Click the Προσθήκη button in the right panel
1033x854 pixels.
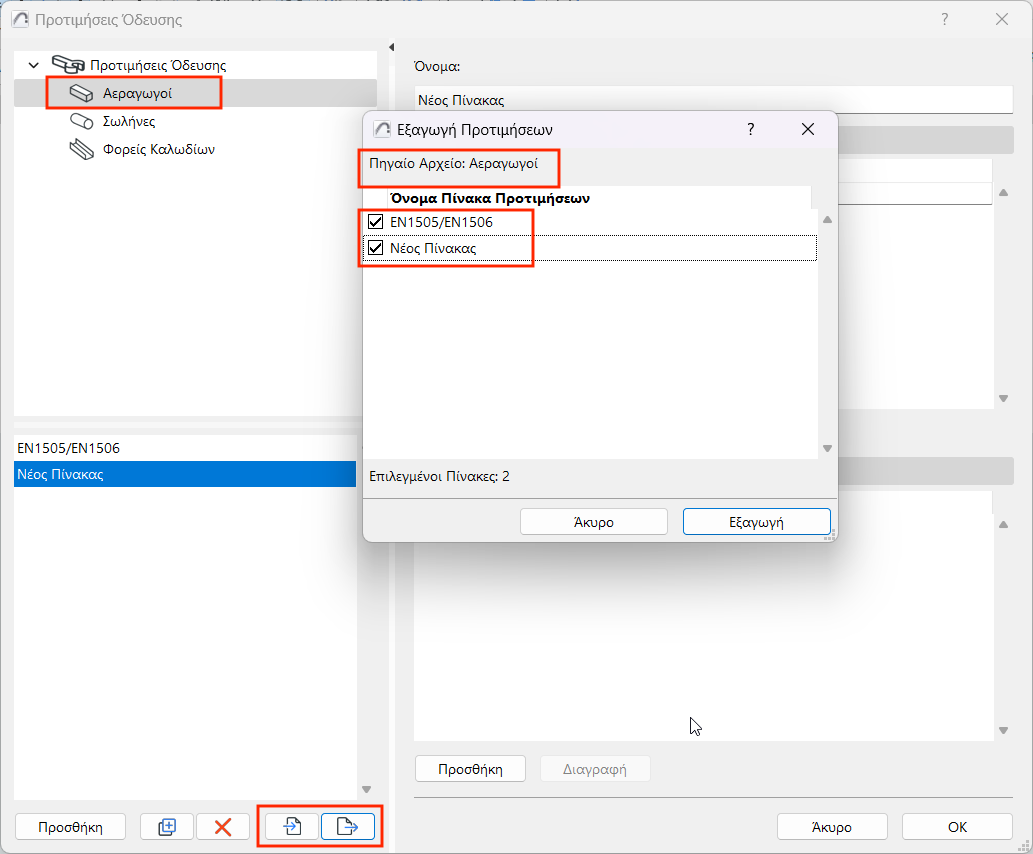(x=470, y=769)
